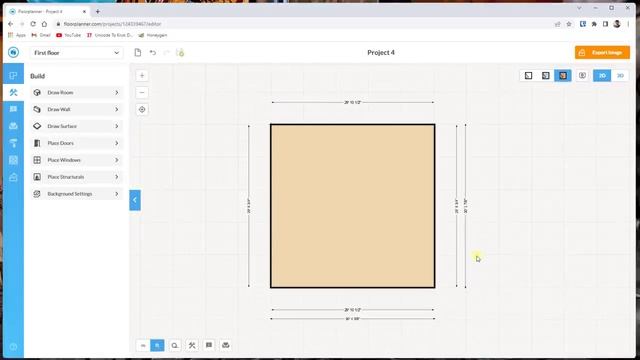Open the YouTube bookmark
Viewport: 640px width, 360px height.
(69, 35)
